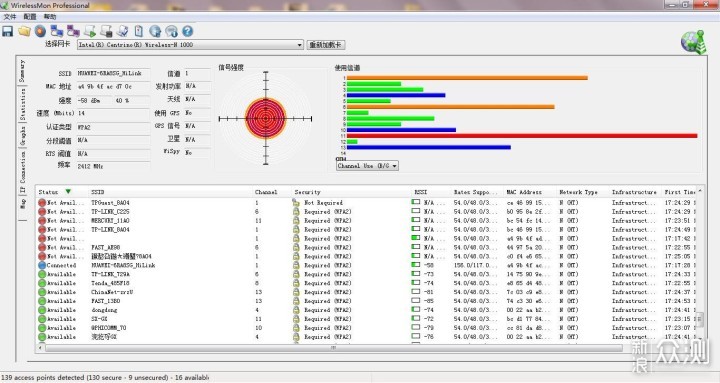Open the 配置 menu

click(29, 17)
